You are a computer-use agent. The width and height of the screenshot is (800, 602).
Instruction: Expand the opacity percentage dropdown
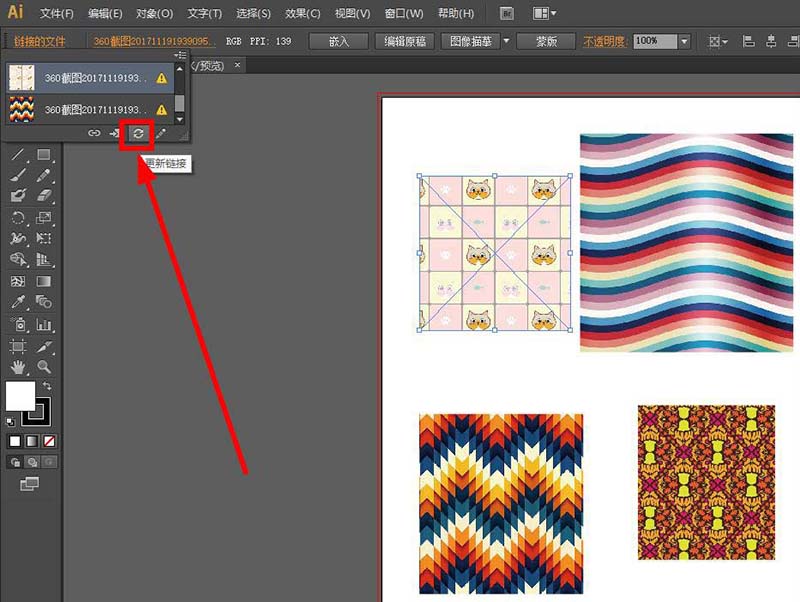tap(684, 42)
